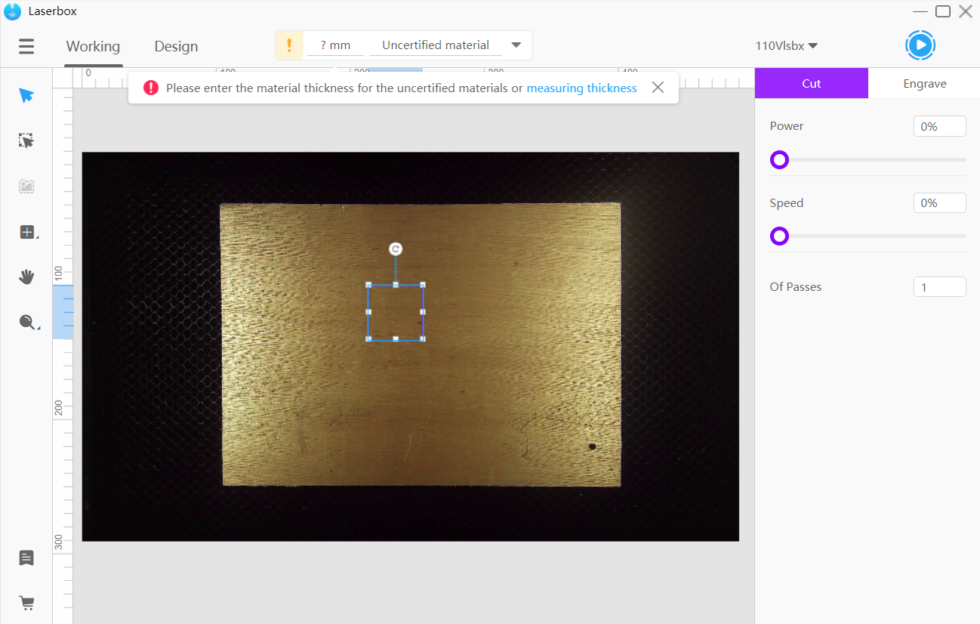The height and width of the screenshot is (624, 980).
Task: Click the rotation handle above the square
Action: pos(395,249)
